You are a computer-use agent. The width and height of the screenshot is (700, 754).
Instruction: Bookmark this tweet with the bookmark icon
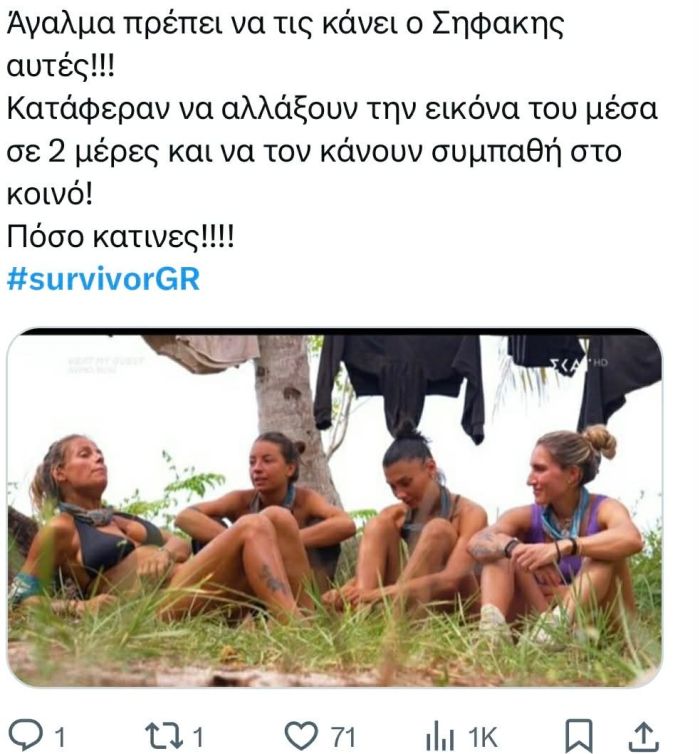tap(578, 736)
